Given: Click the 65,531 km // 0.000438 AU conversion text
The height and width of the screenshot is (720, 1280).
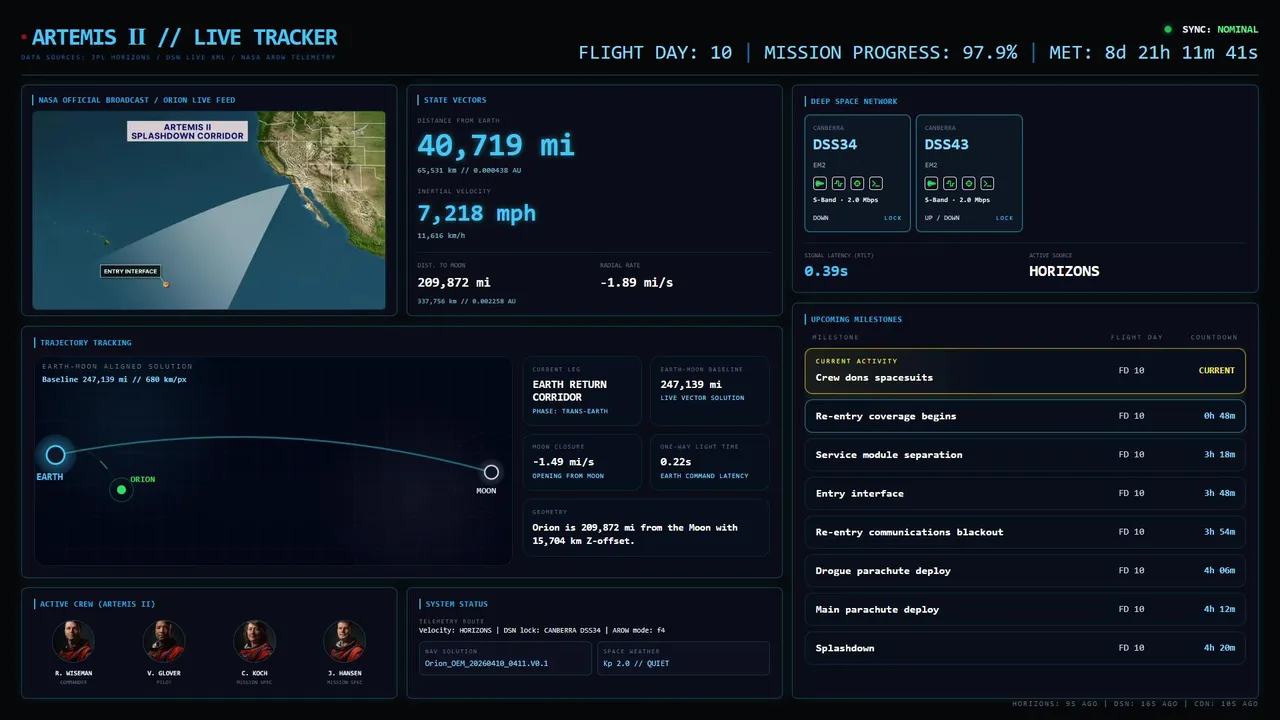Looking at the screenshot, I should pyautogui.click(x=469, y=171).
